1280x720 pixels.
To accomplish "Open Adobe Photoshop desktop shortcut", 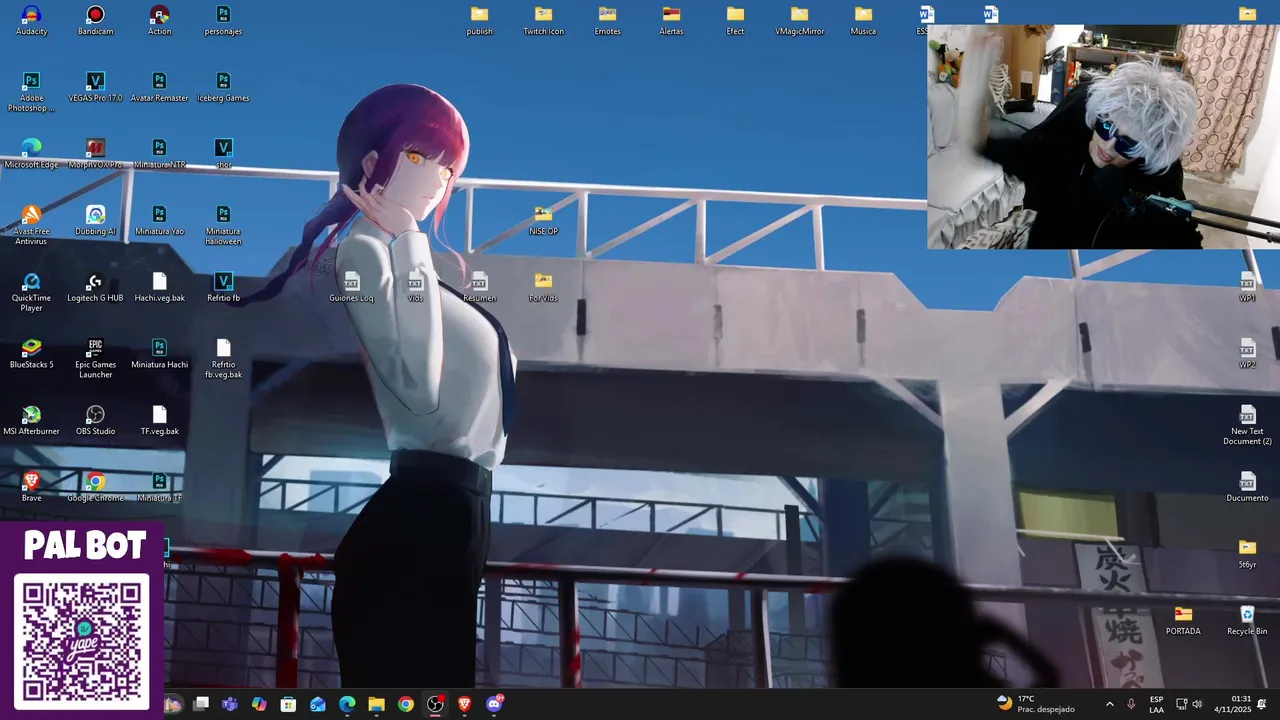I will point(31,92).
